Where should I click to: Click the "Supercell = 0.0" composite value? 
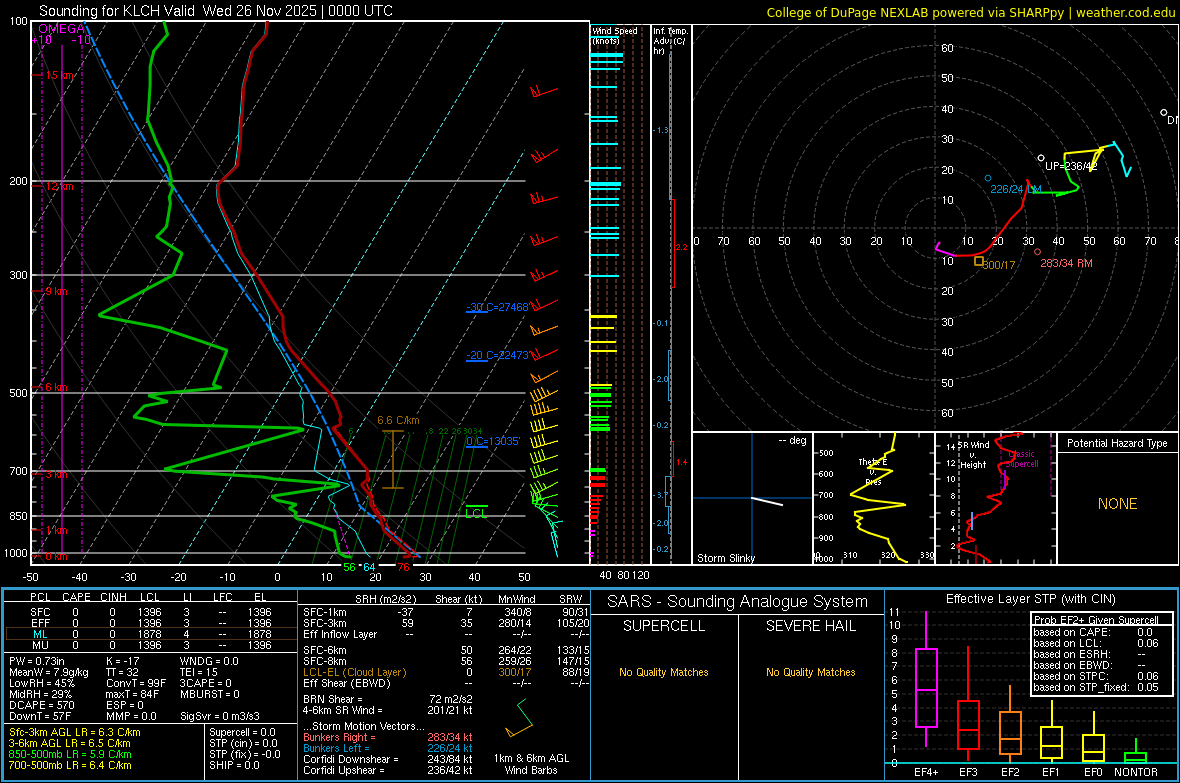tap(242, 732)
